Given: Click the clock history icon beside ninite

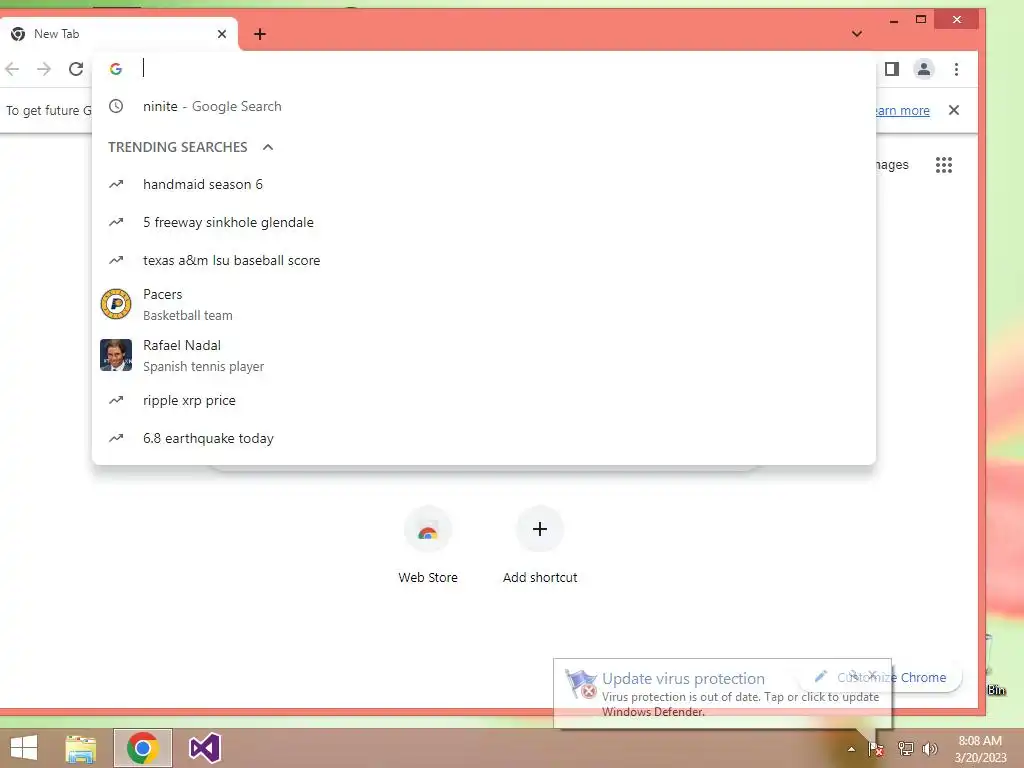Looking at the screenshot, I should tap(116, 106).
